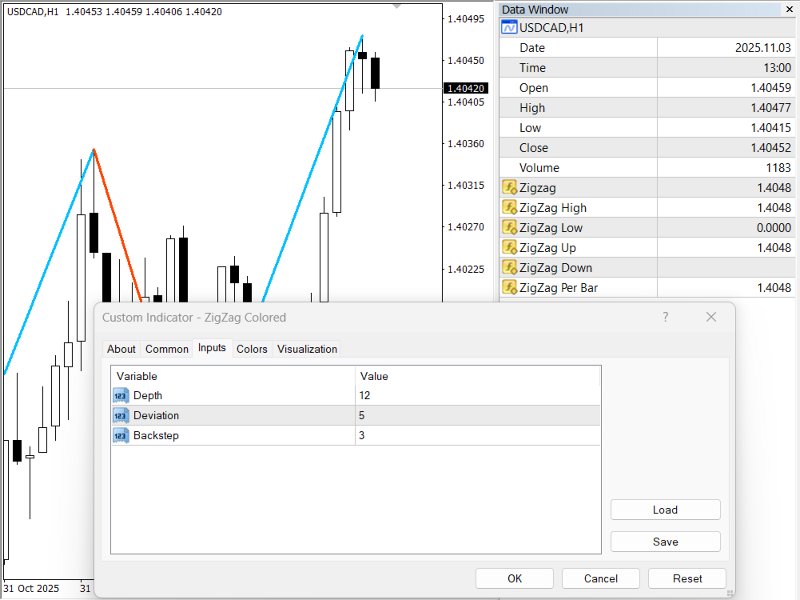Open the dialog help question mark
The image size is (800, 600).
pos(666,316)
